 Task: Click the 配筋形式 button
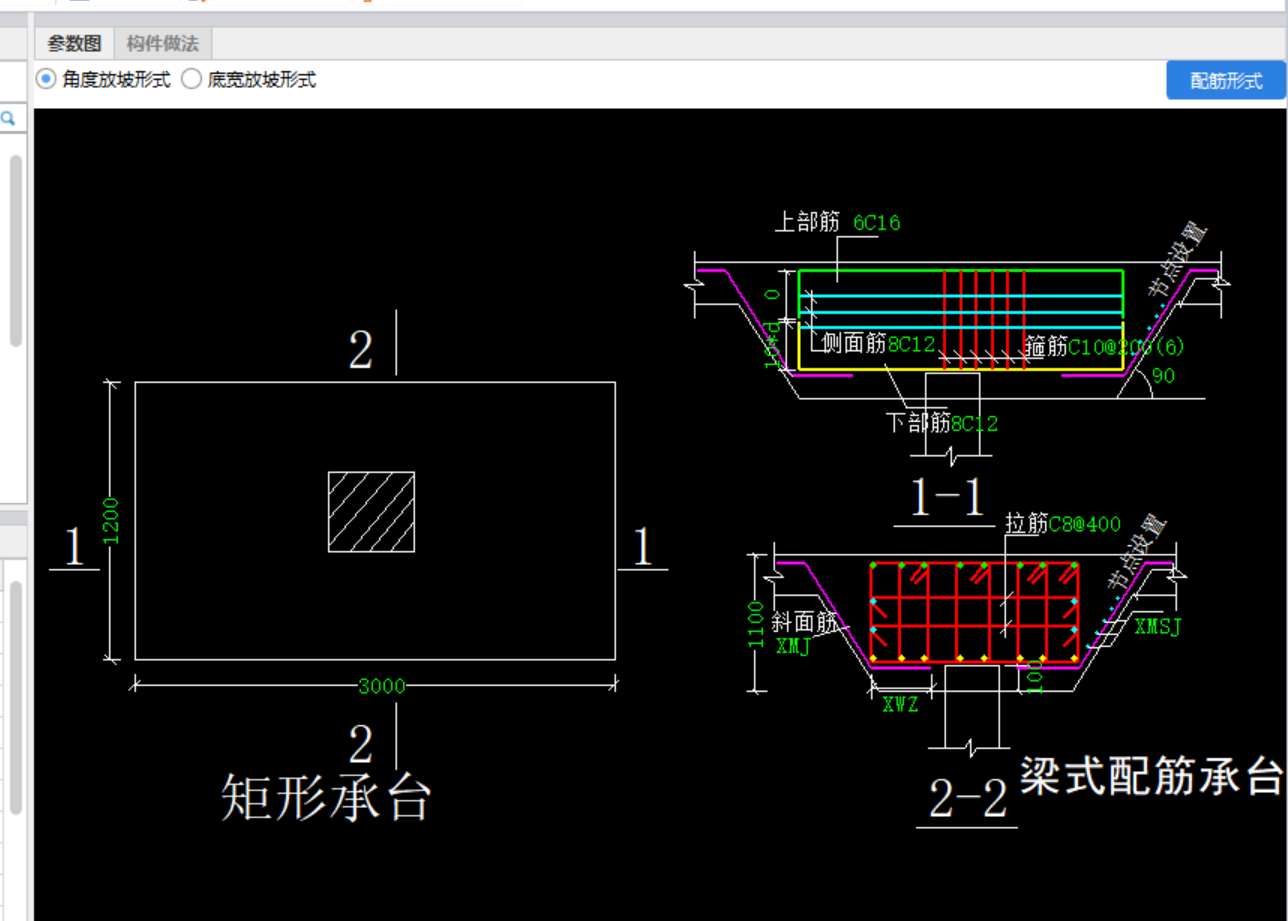1226,80
